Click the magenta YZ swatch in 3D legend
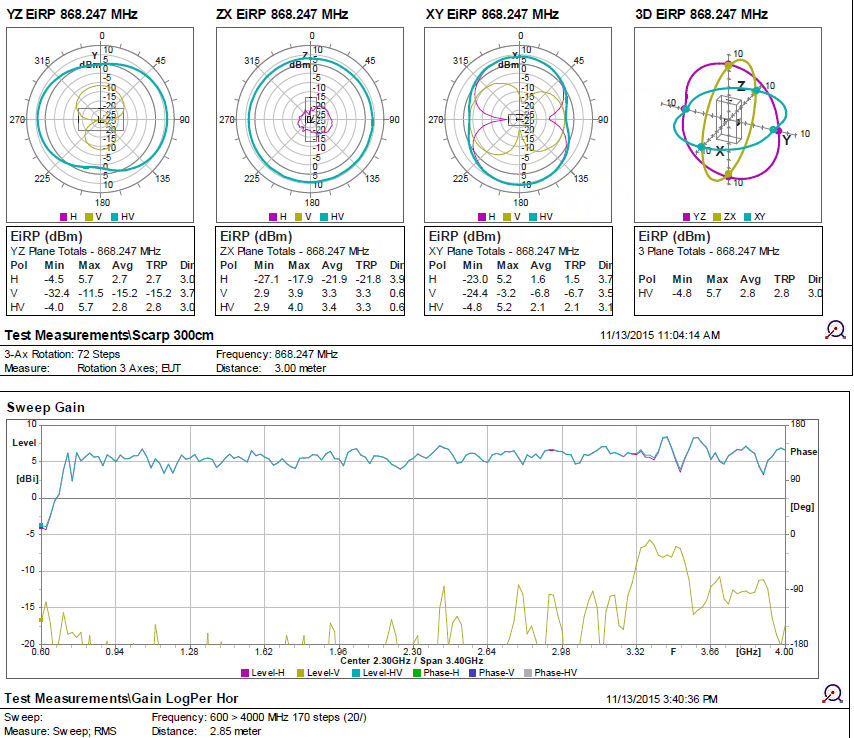The height and width of the screenshot is (738, 854). [687, 217]
